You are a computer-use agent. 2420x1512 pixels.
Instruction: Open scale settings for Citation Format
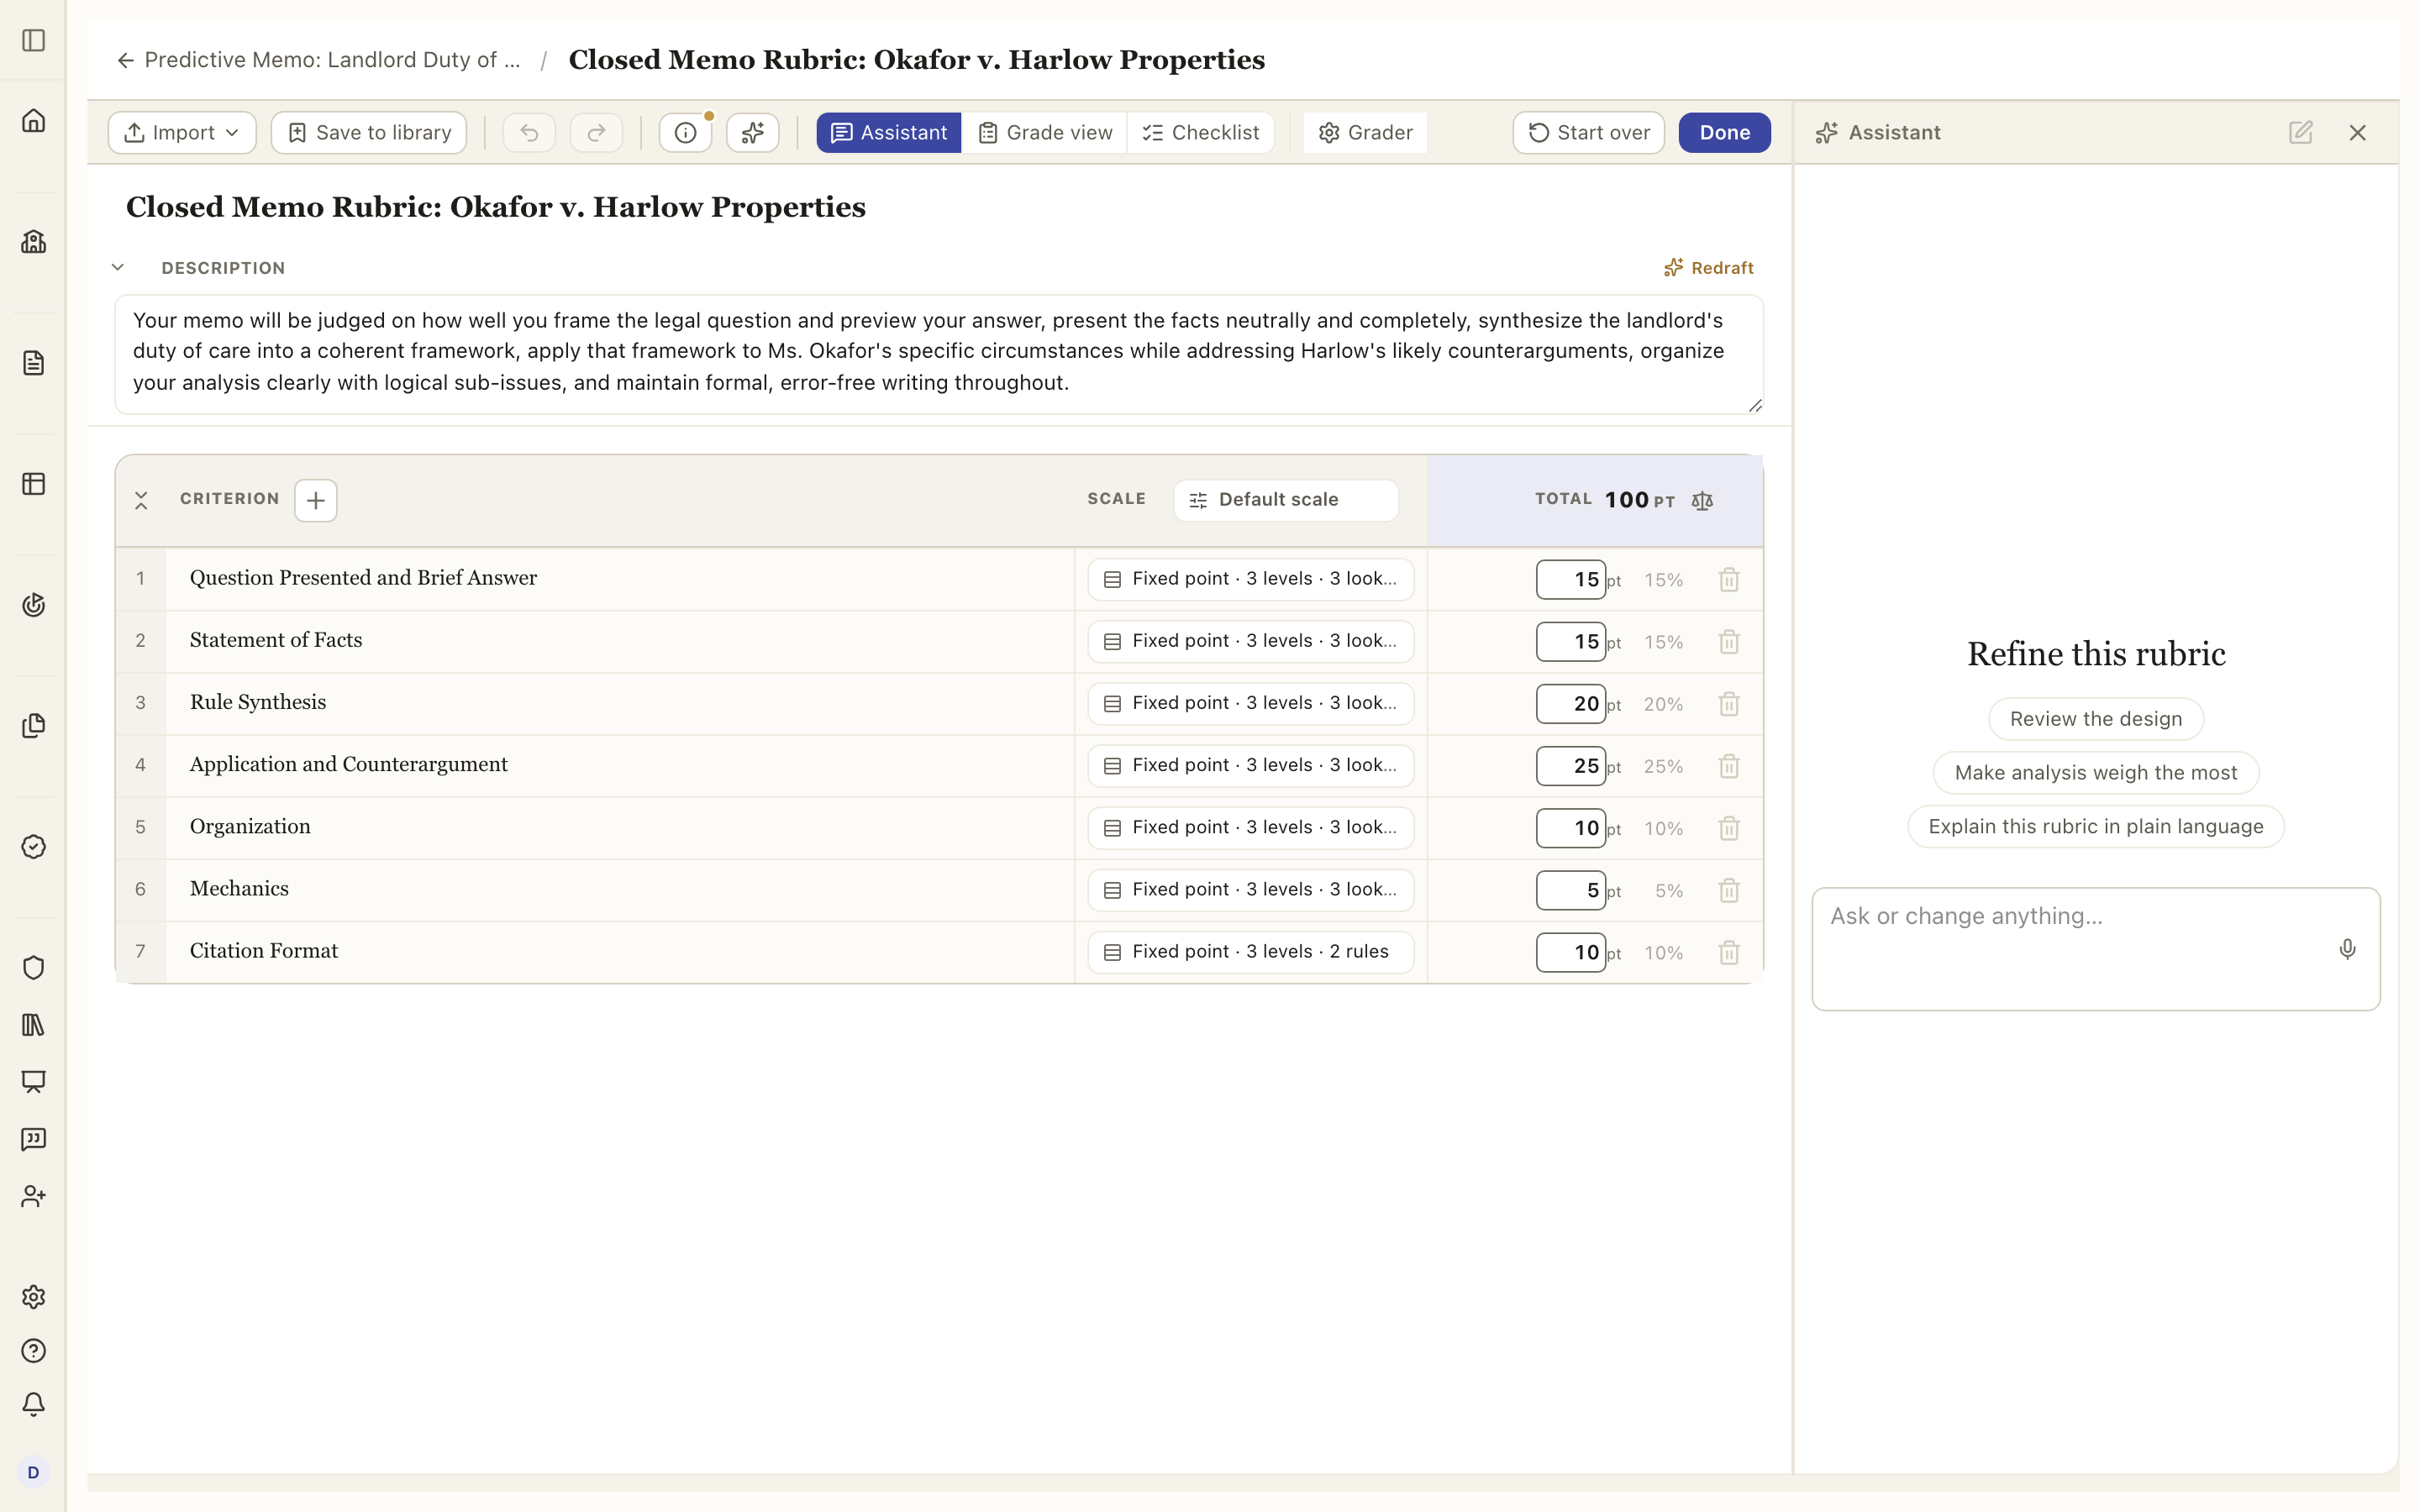pos(1250,952)
